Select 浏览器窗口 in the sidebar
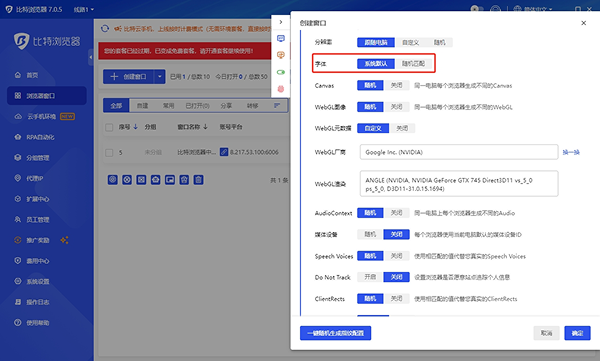This screenshot has height=361, width=600. (47, 96)
